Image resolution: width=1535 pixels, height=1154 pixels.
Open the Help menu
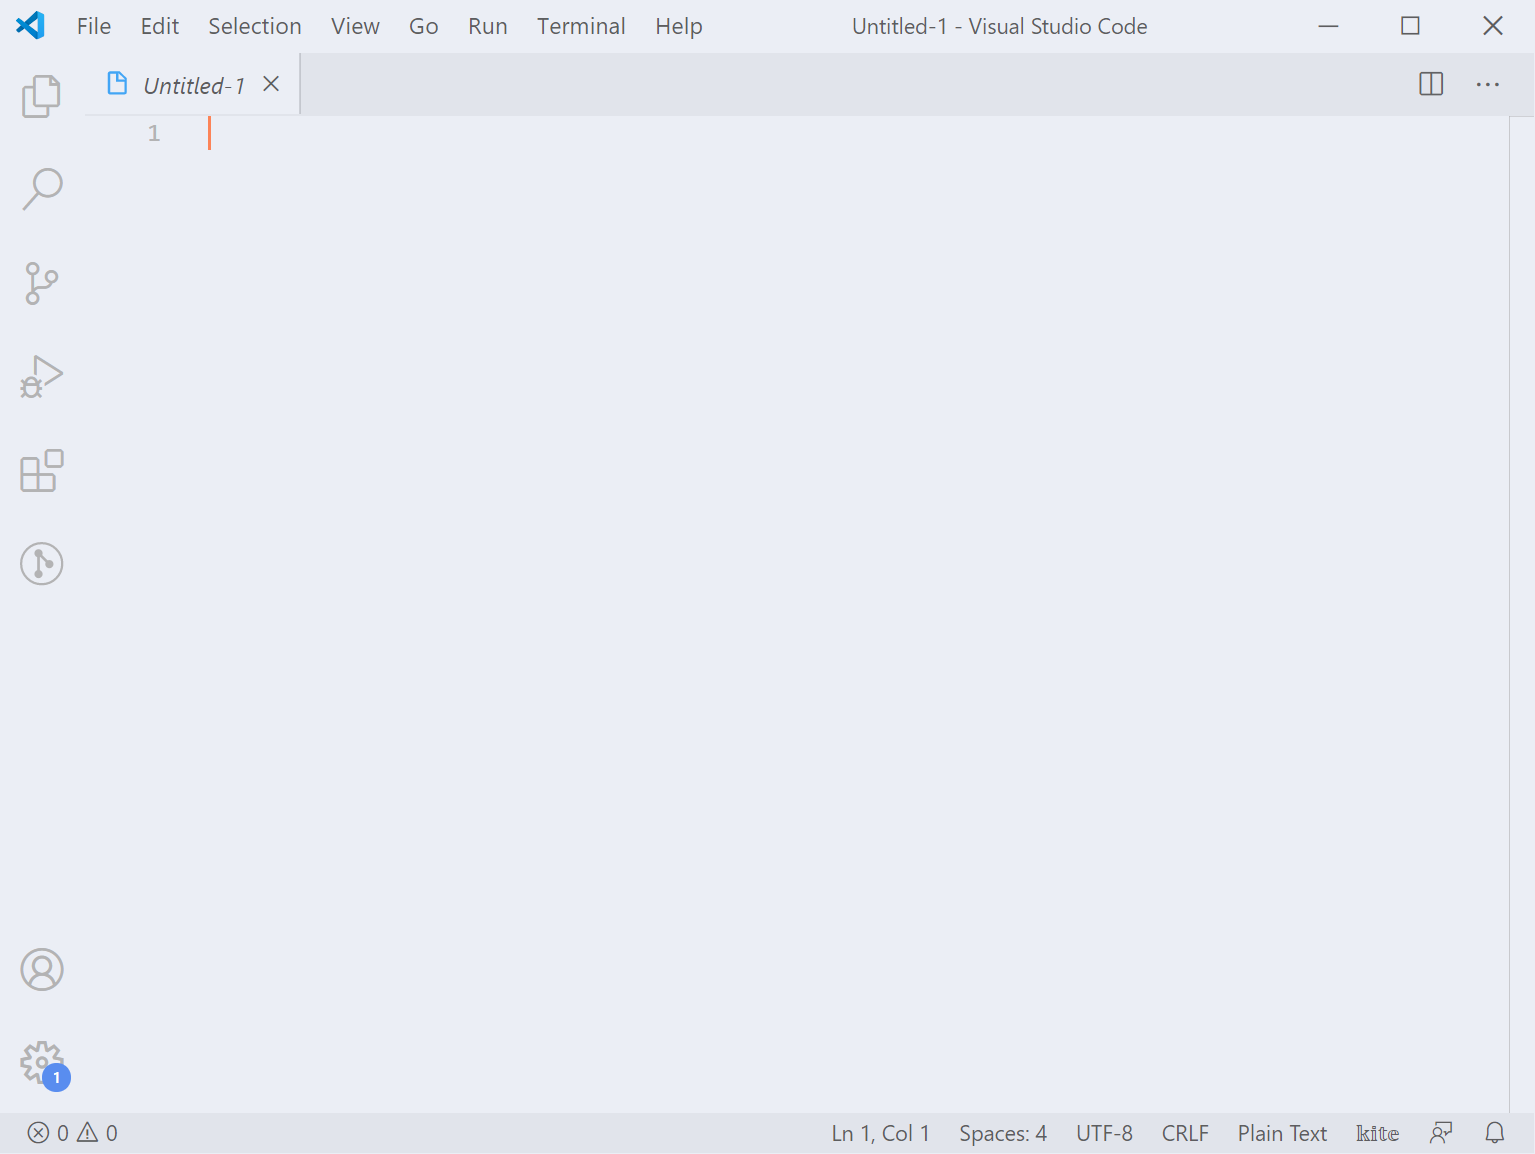679,26
